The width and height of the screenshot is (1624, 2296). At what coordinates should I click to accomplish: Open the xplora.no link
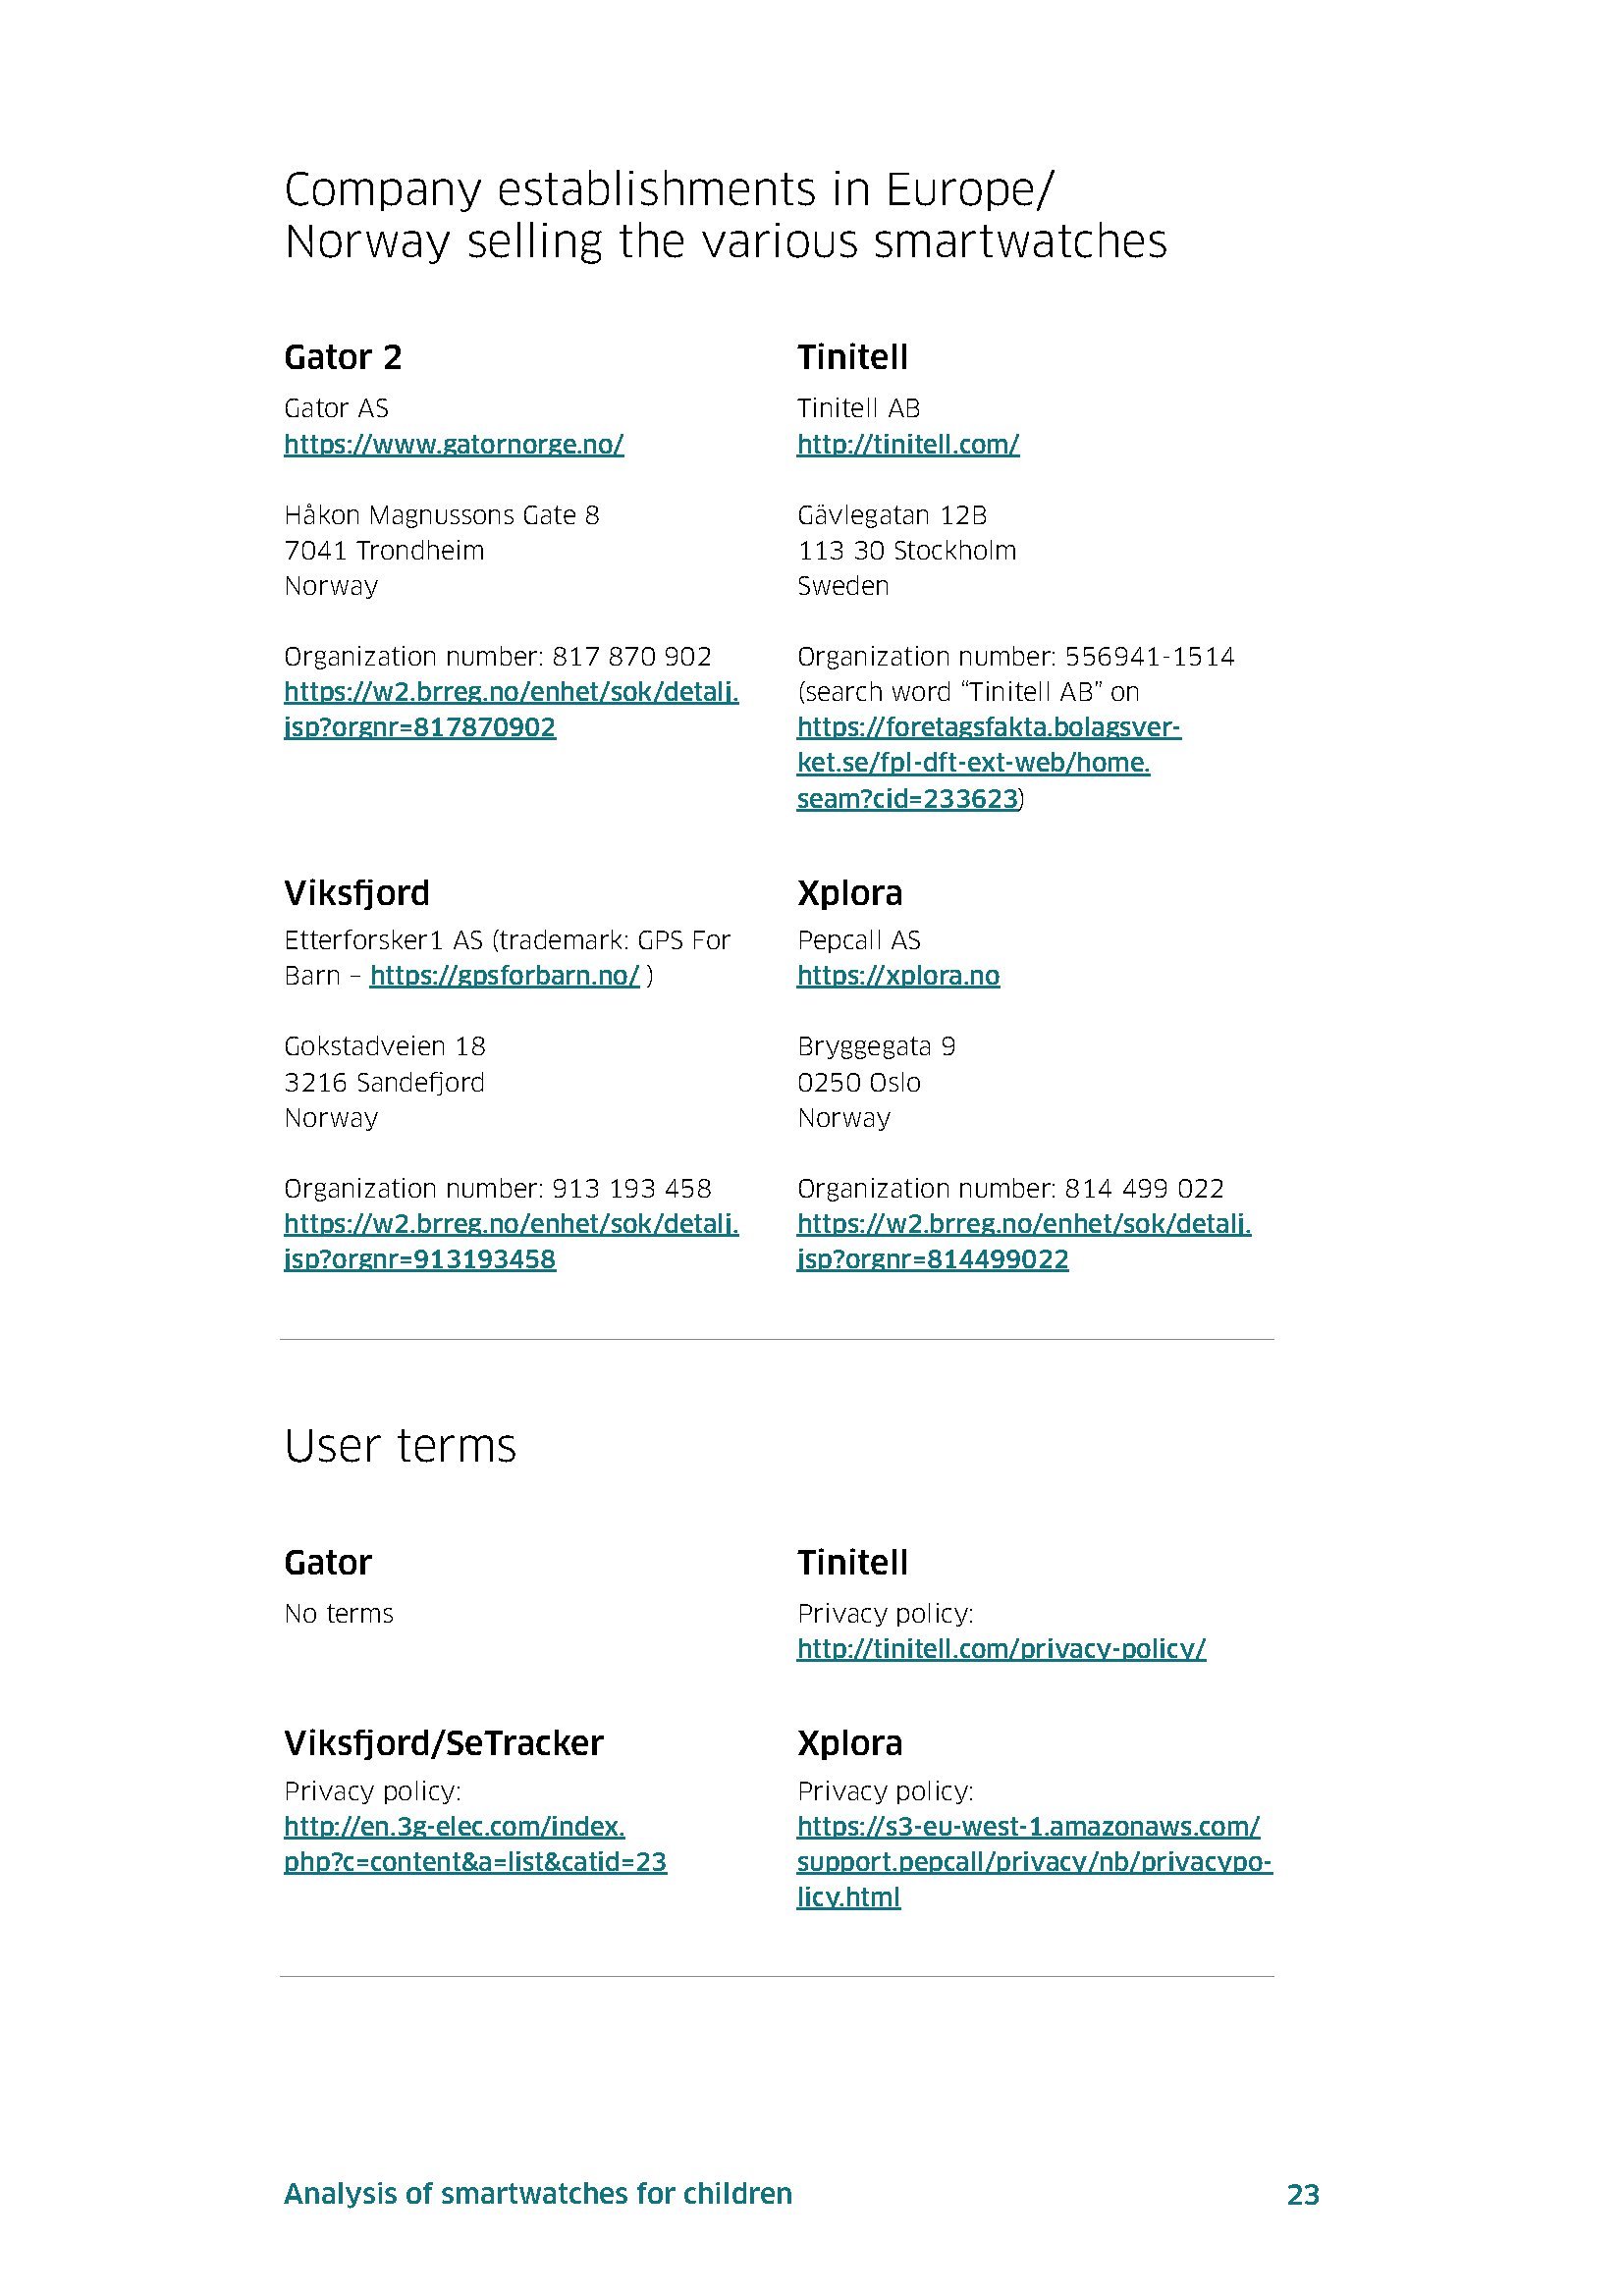(897, 975)
